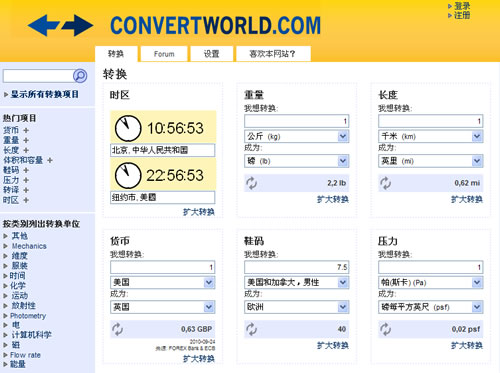Viewport: 500px width, 373px height.
Task: Click the refresh icon in 鞋码 result
Action: point(252,329)
